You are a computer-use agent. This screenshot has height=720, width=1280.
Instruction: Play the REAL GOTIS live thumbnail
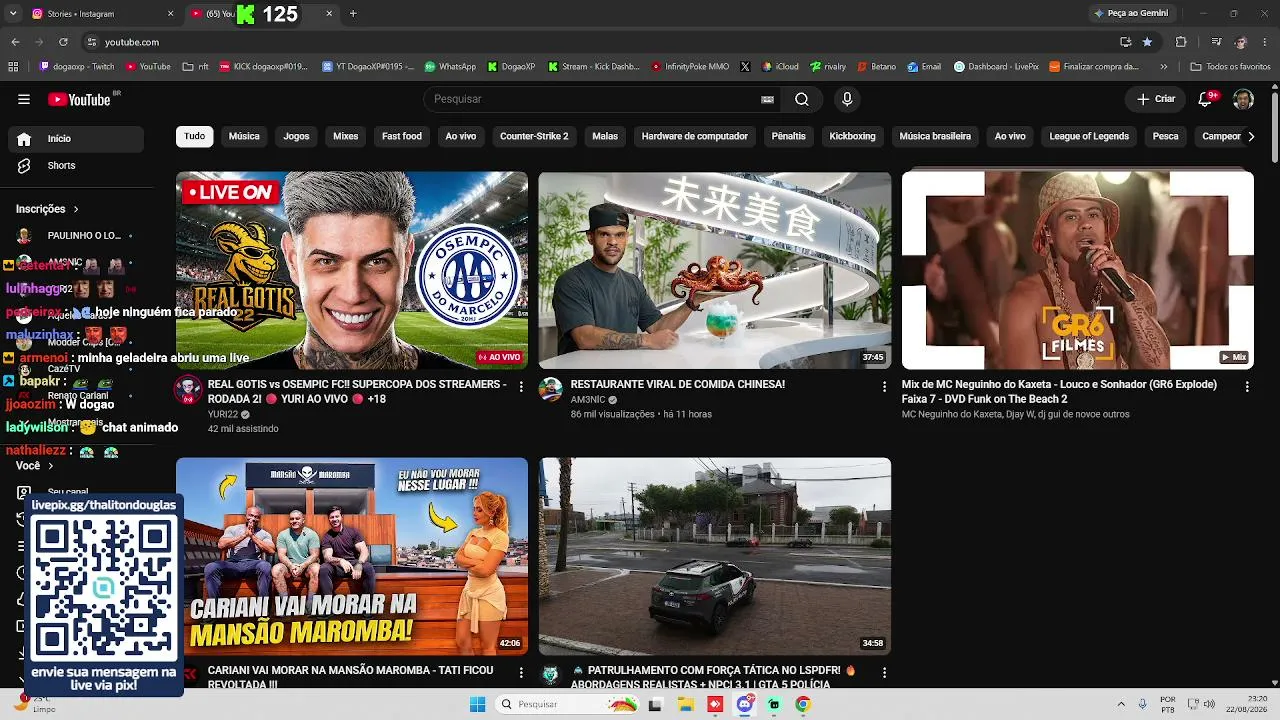(x=352, y=270)
